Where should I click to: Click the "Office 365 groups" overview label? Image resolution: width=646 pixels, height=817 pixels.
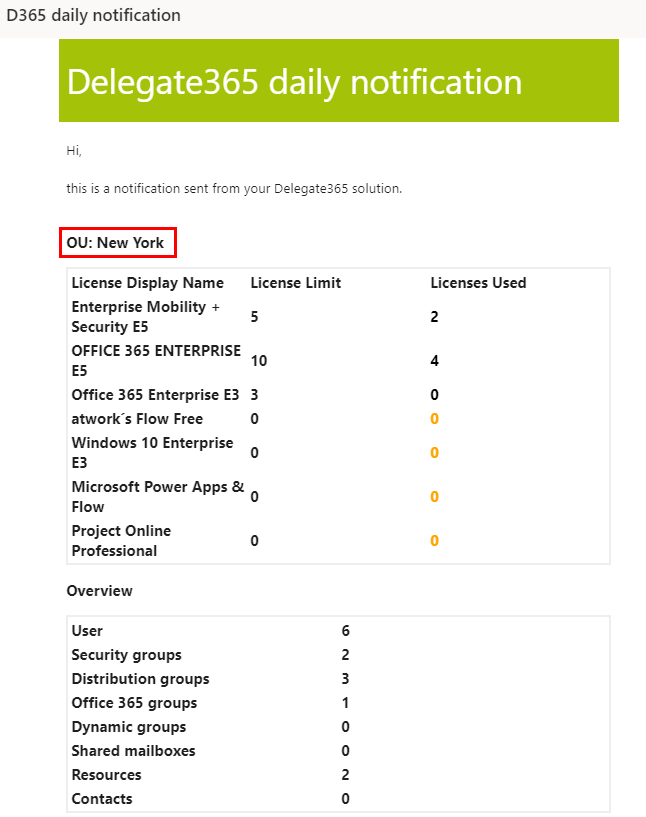click(134, 703)
